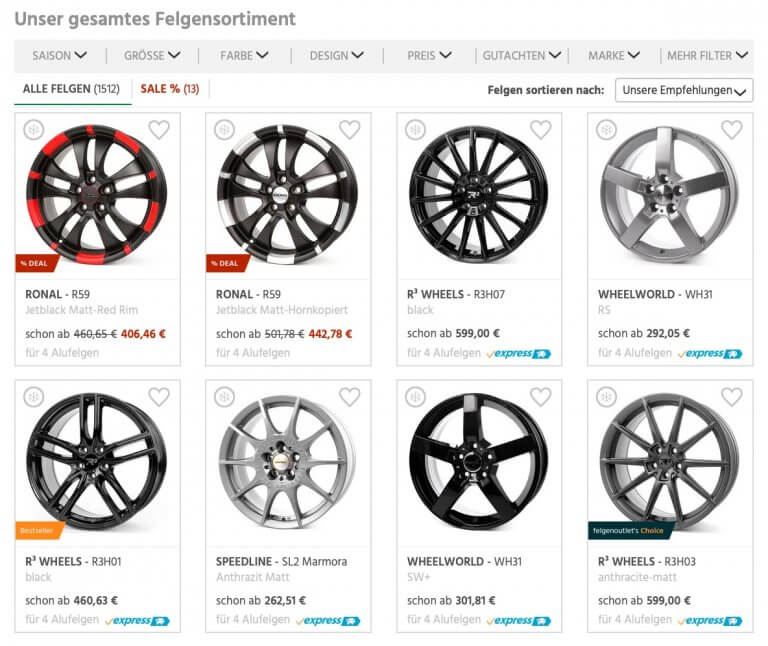The width and height of the screenshot is (768, 646).
Task: Add R³ Wheels R3H07 to wishlist
Action: point(540,129)
